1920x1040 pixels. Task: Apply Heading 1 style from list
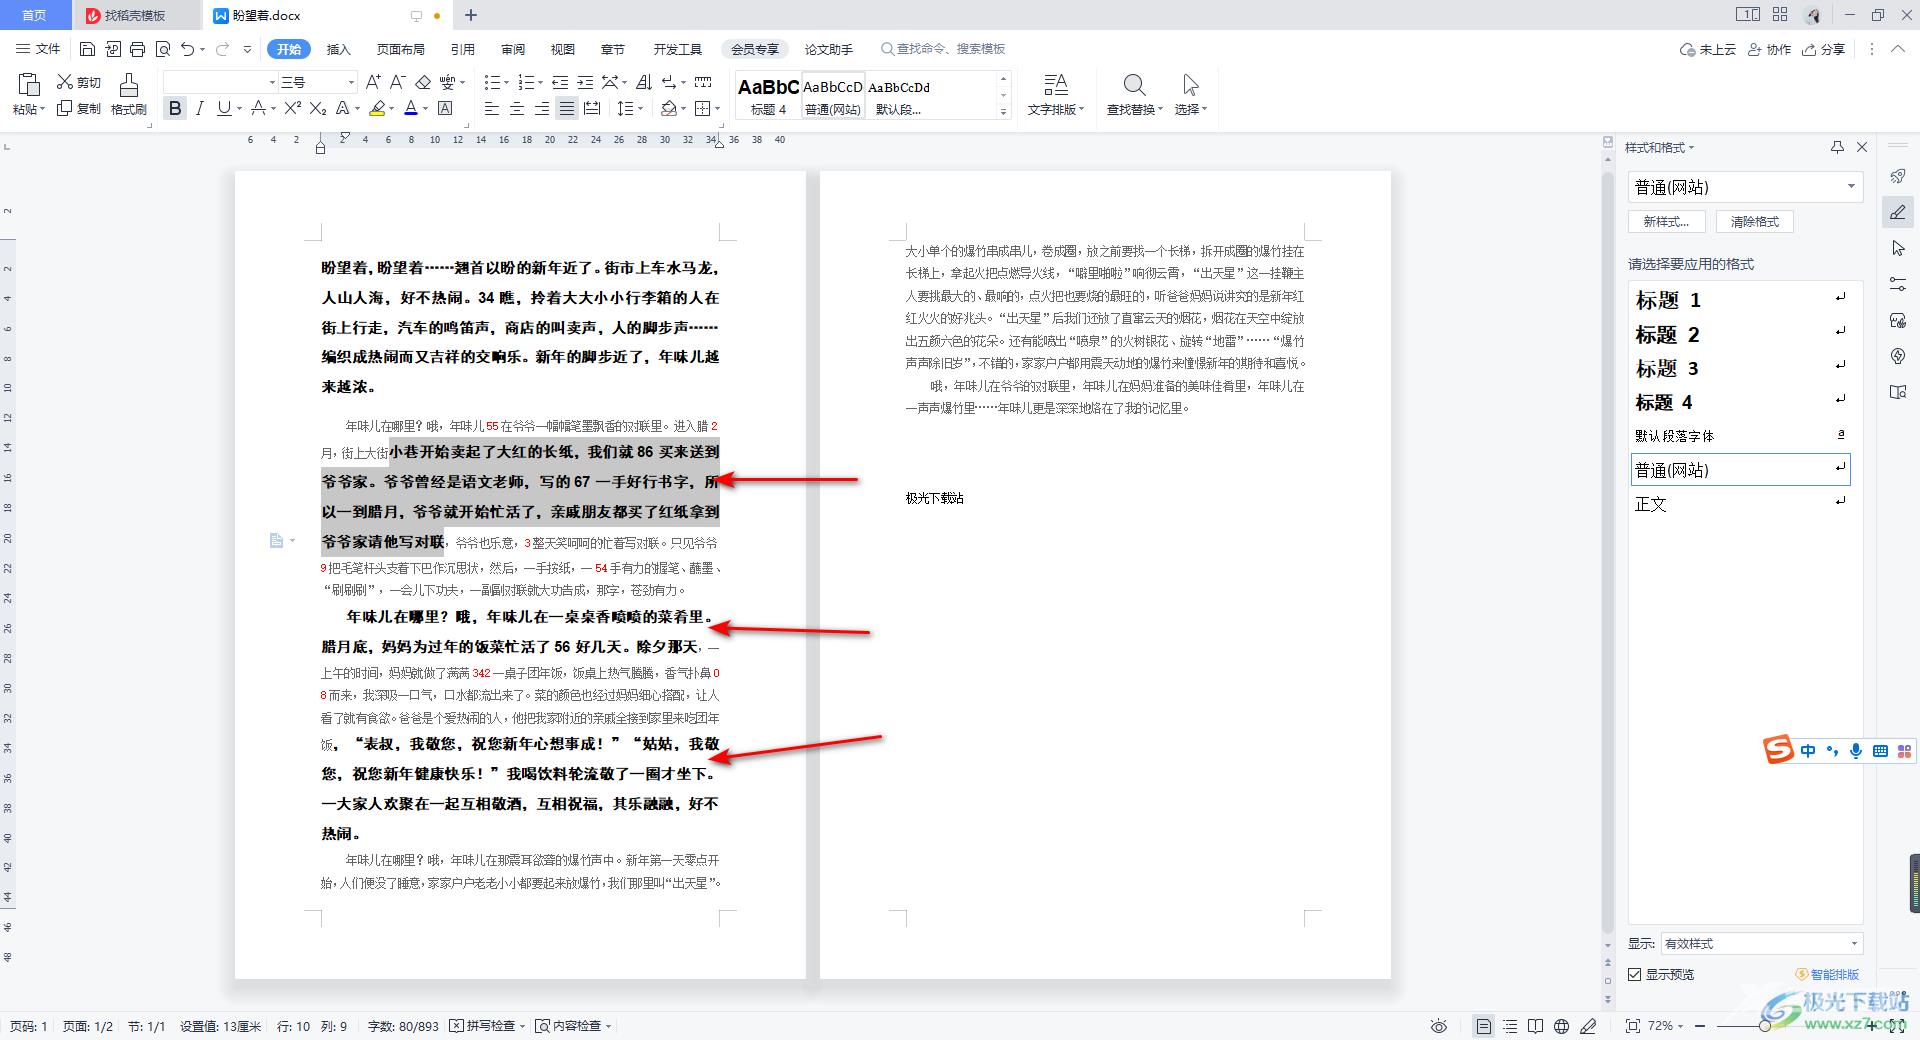point(1740,300)
